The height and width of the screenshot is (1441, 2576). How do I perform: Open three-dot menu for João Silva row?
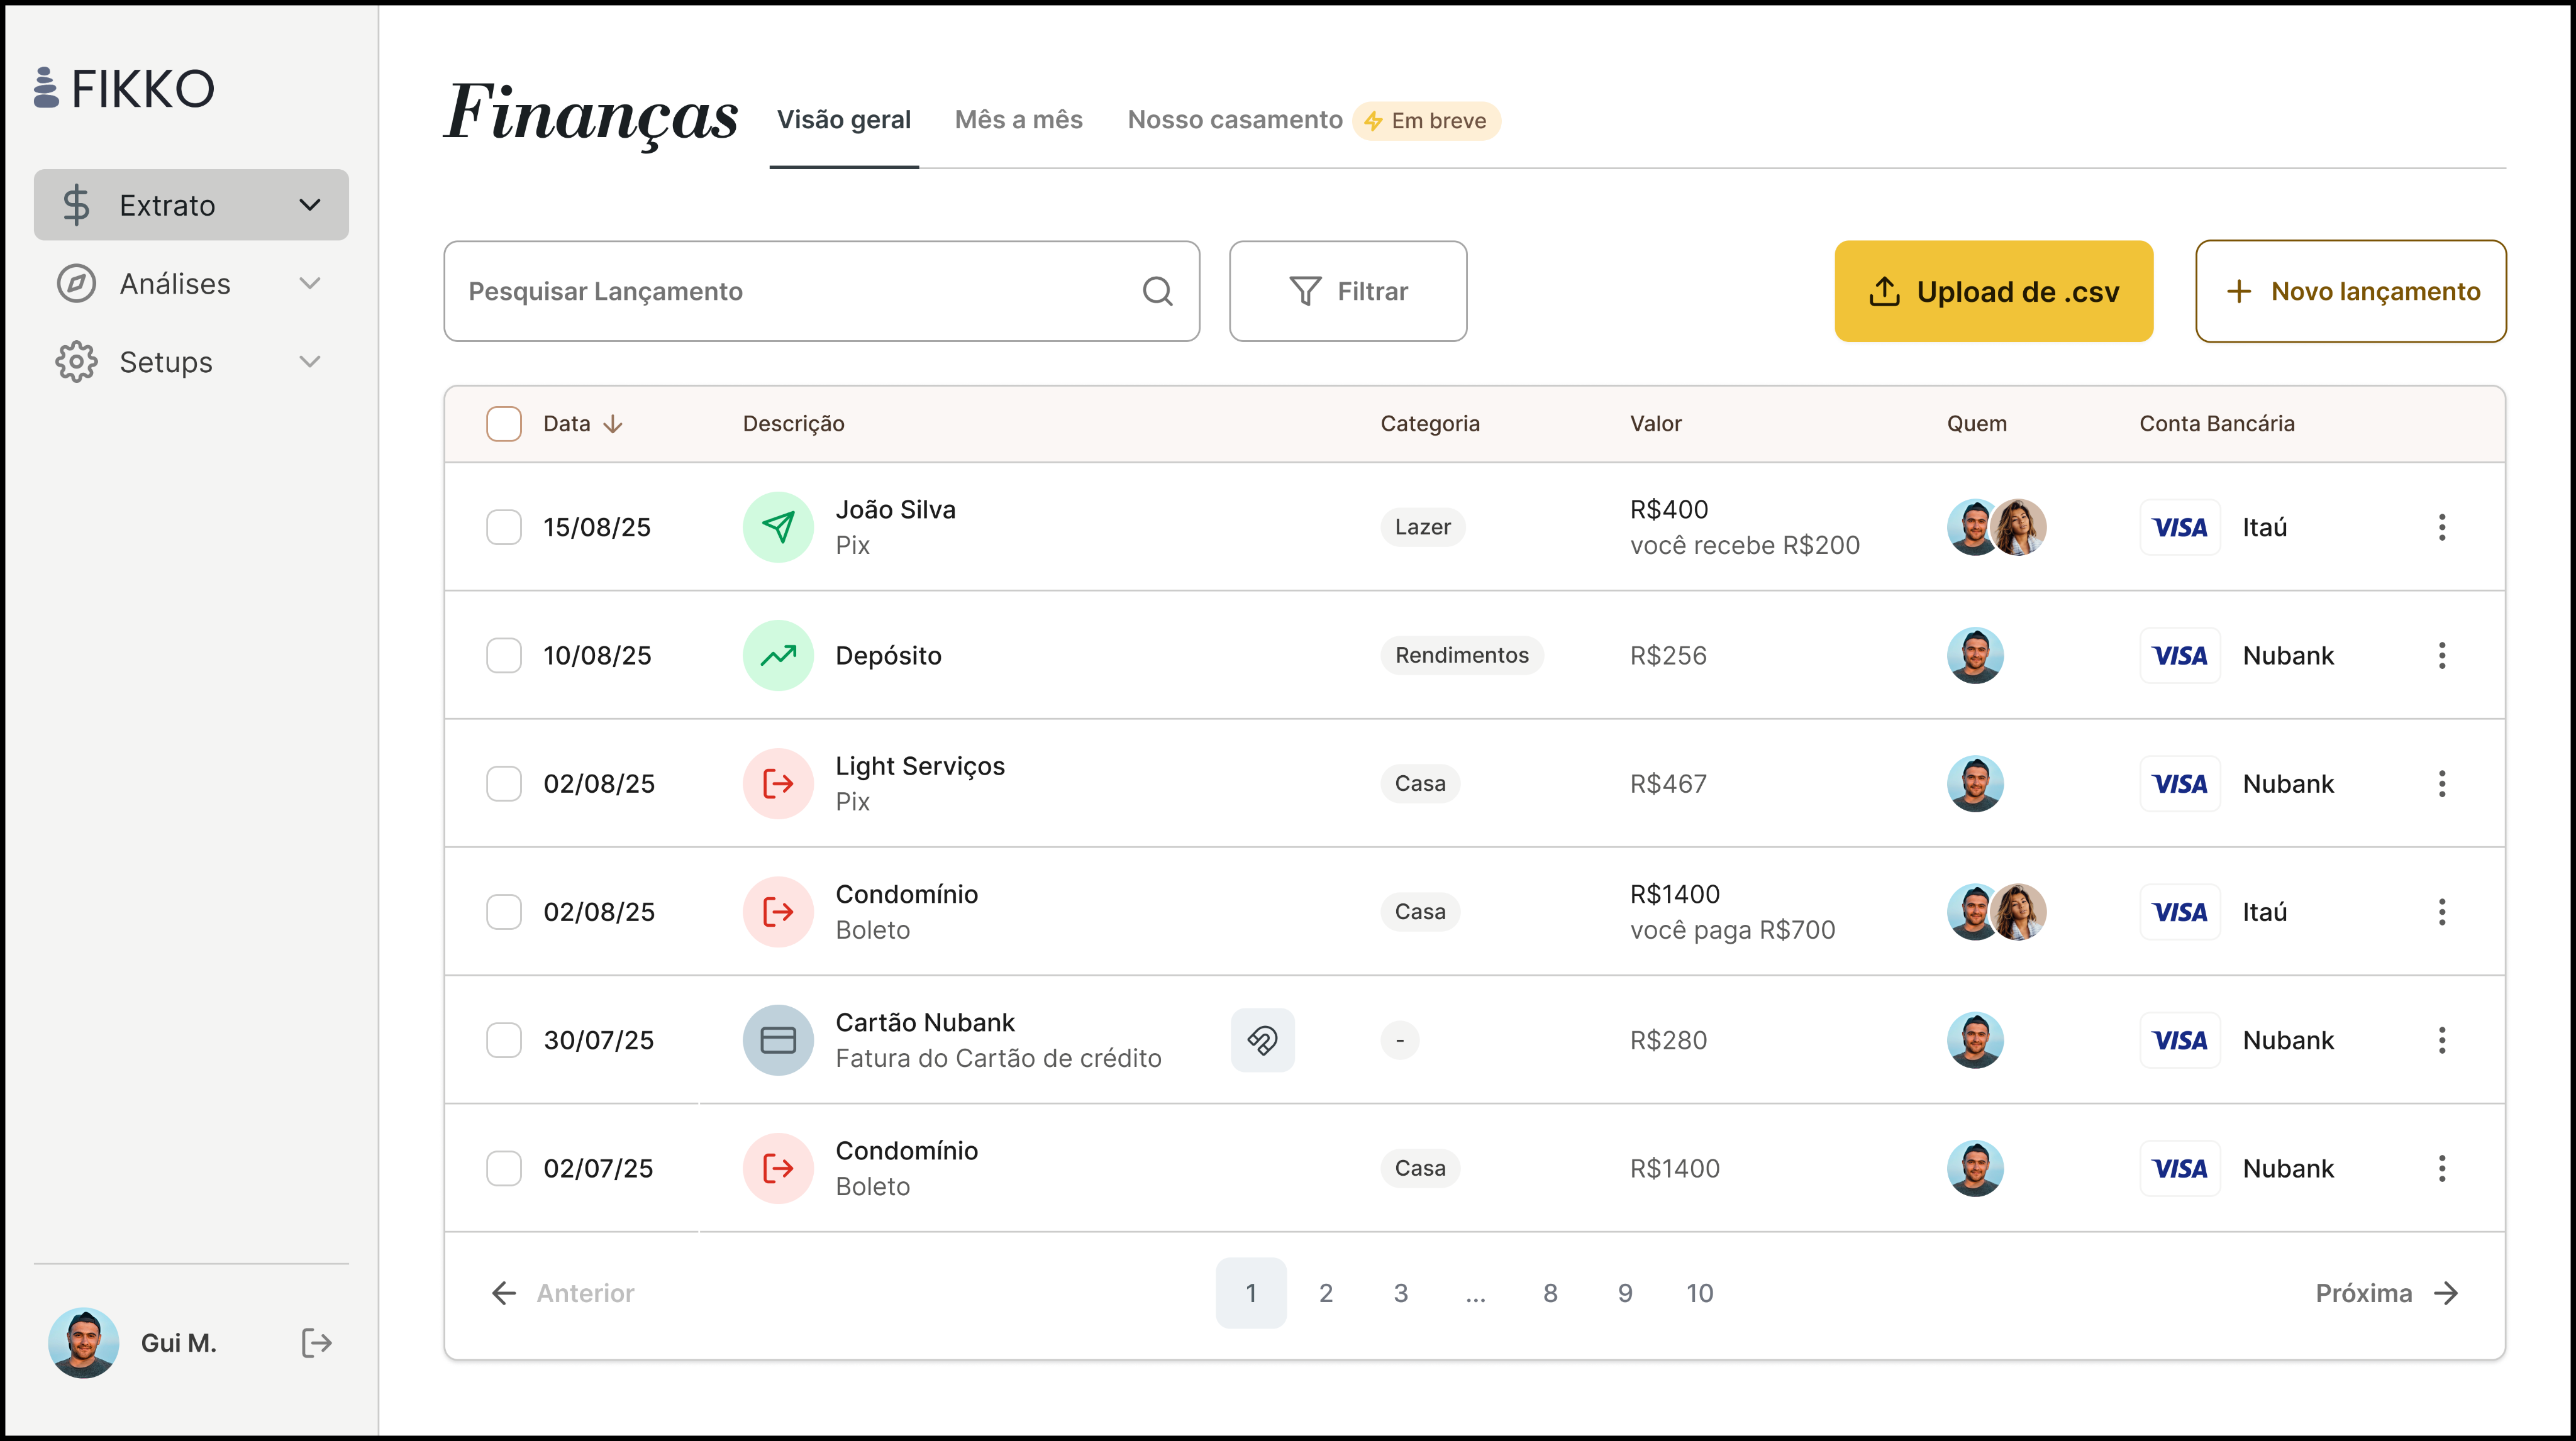click(x=2441, y=527)
